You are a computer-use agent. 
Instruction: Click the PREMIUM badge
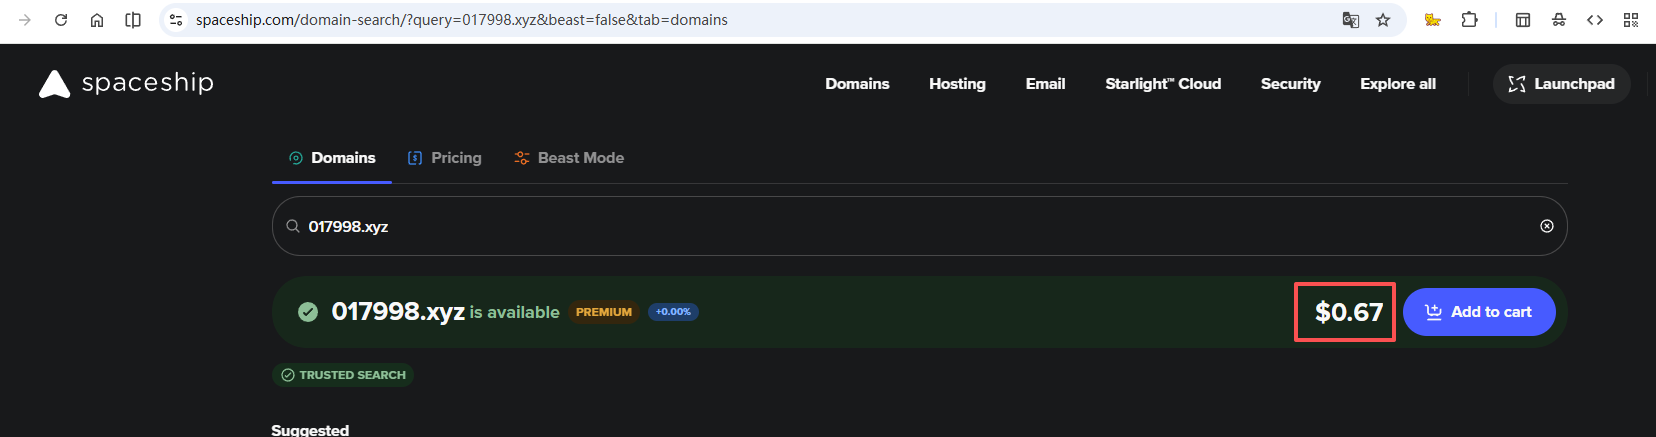tap(604, 312)
